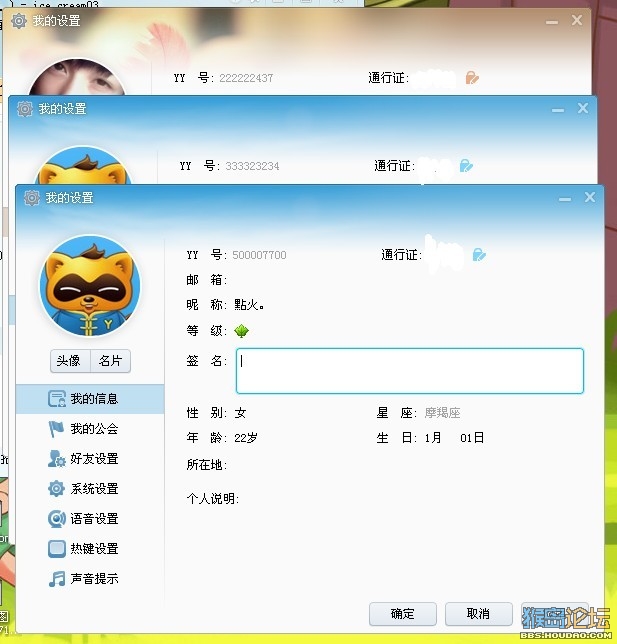Screen dimensions: 617x644
Task: Click the 我的公会 flag icon
Action: point(56,429)
